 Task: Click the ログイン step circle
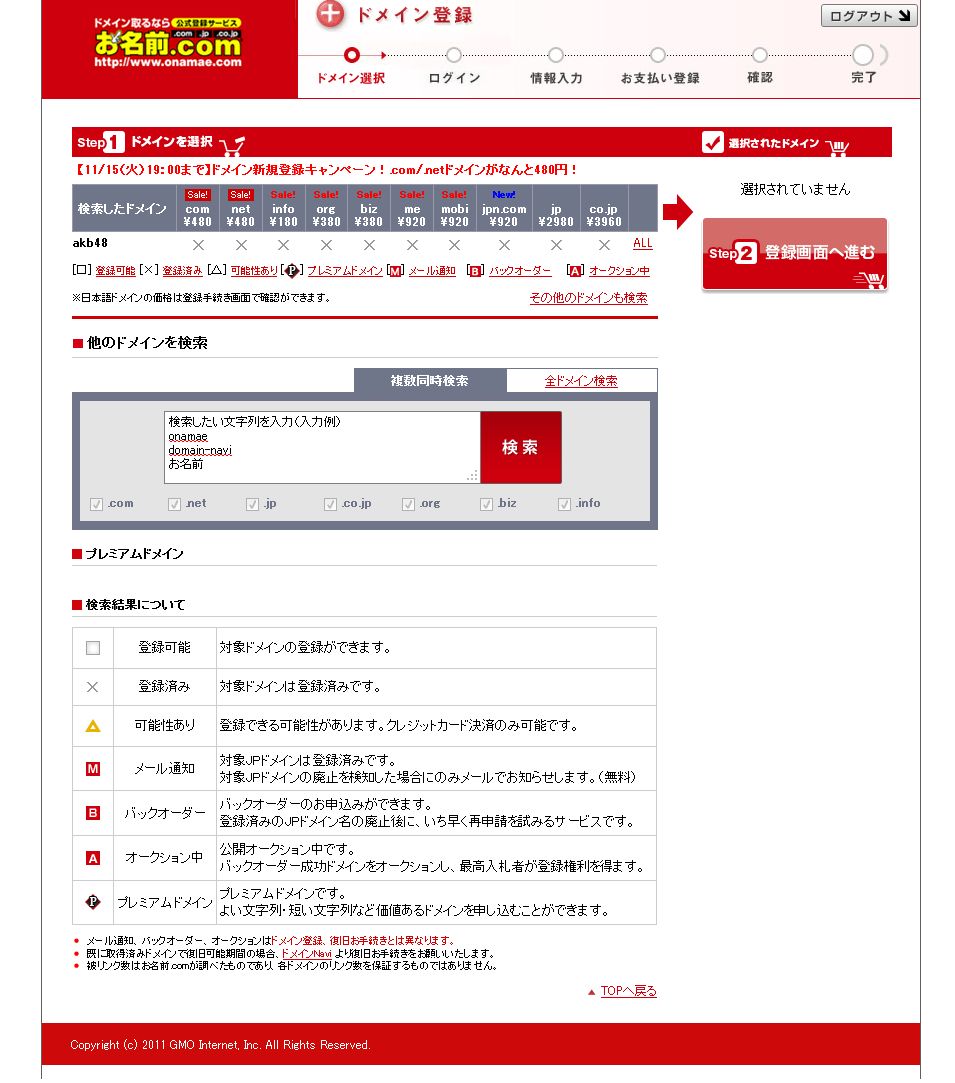pyautogui.click(x=454, y=55)
